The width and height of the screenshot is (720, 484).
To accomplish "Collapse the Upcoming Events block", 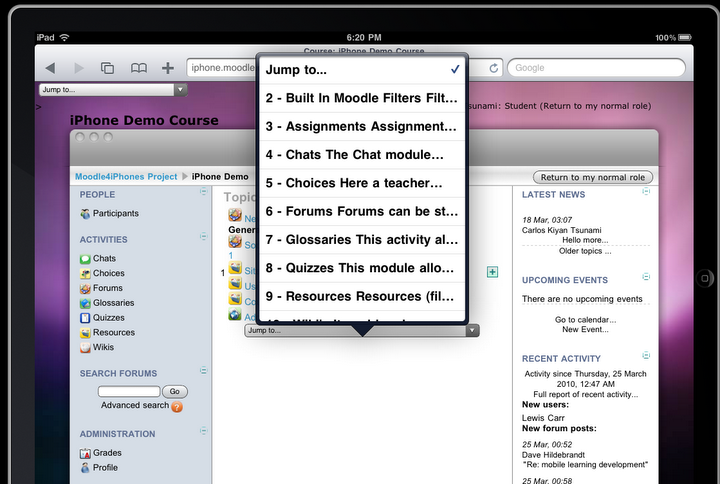I will click(x=646, y=277).
